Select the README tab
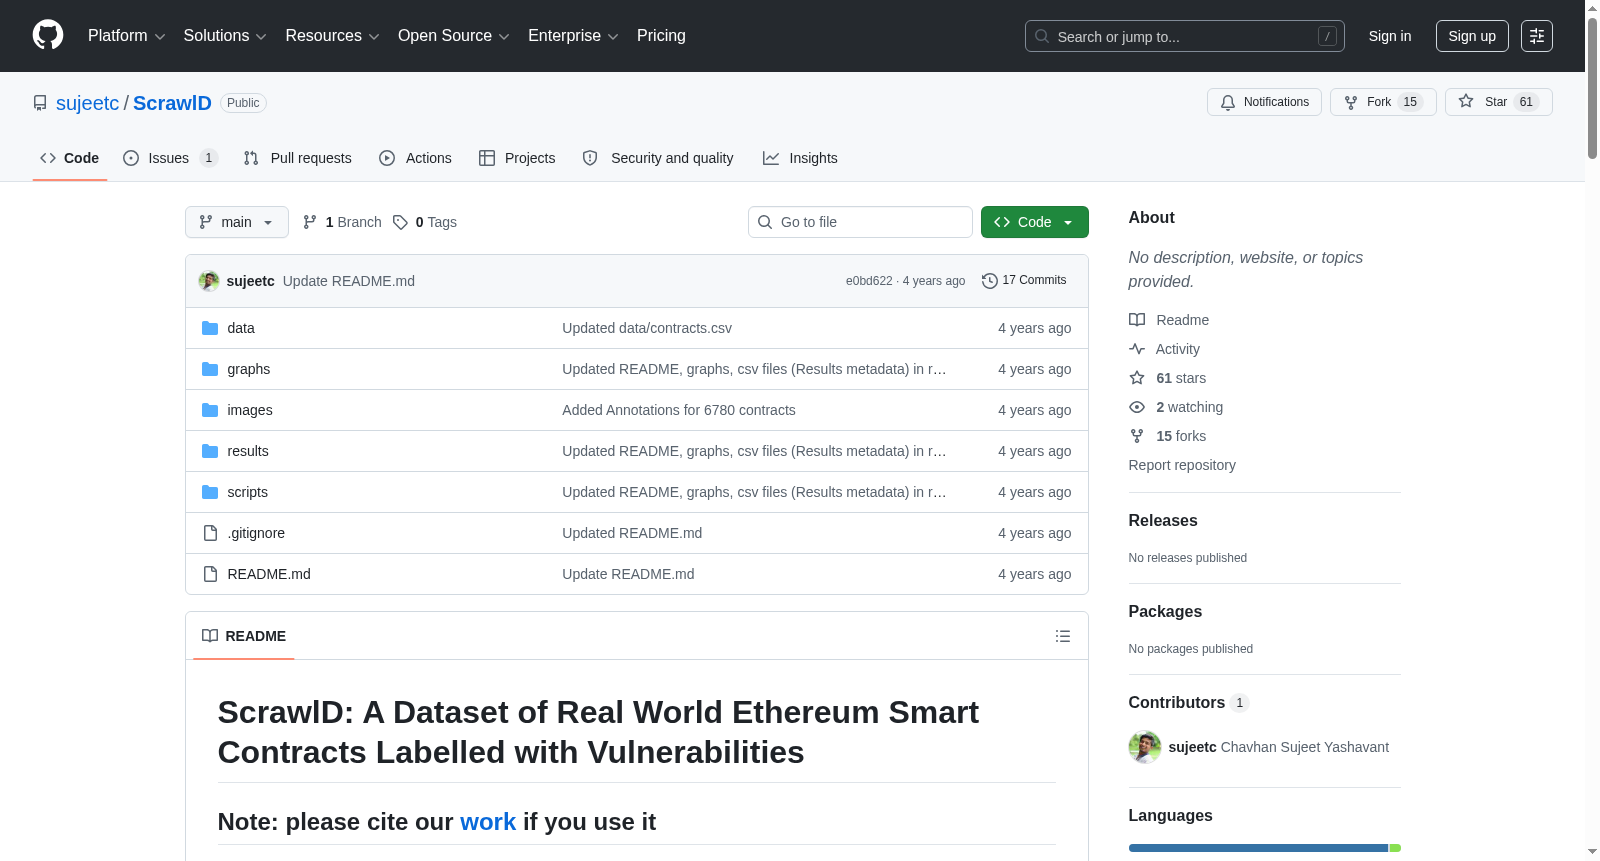 tap(244, 636)
